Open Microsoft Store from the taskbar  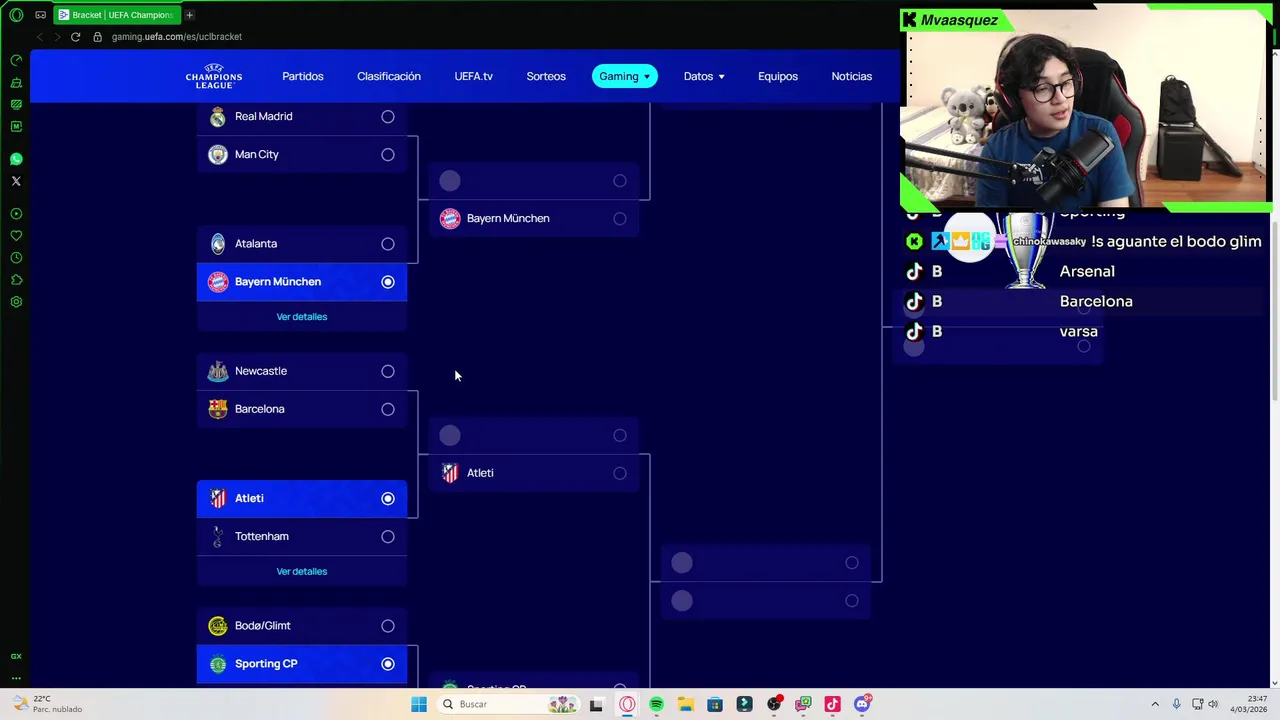(715, 704)
